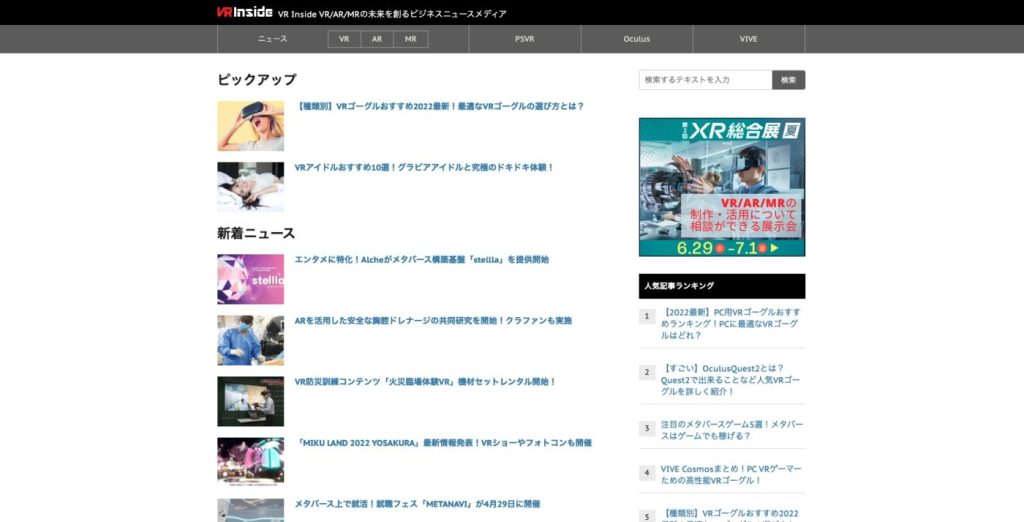
Task: Open ARを活用した安全な胸腔ドレナージ article link
Action: (x=433, y=321)
